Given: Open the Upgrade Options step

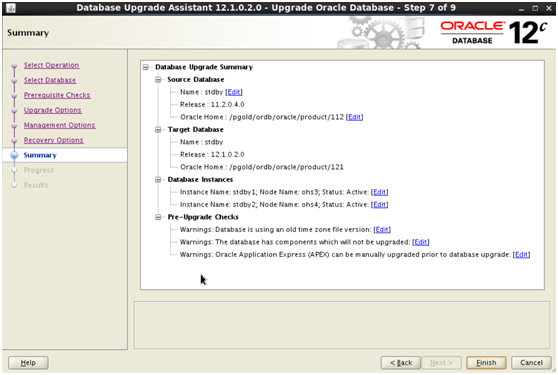Looking at the screenshot, I should (x=53, y=110).
